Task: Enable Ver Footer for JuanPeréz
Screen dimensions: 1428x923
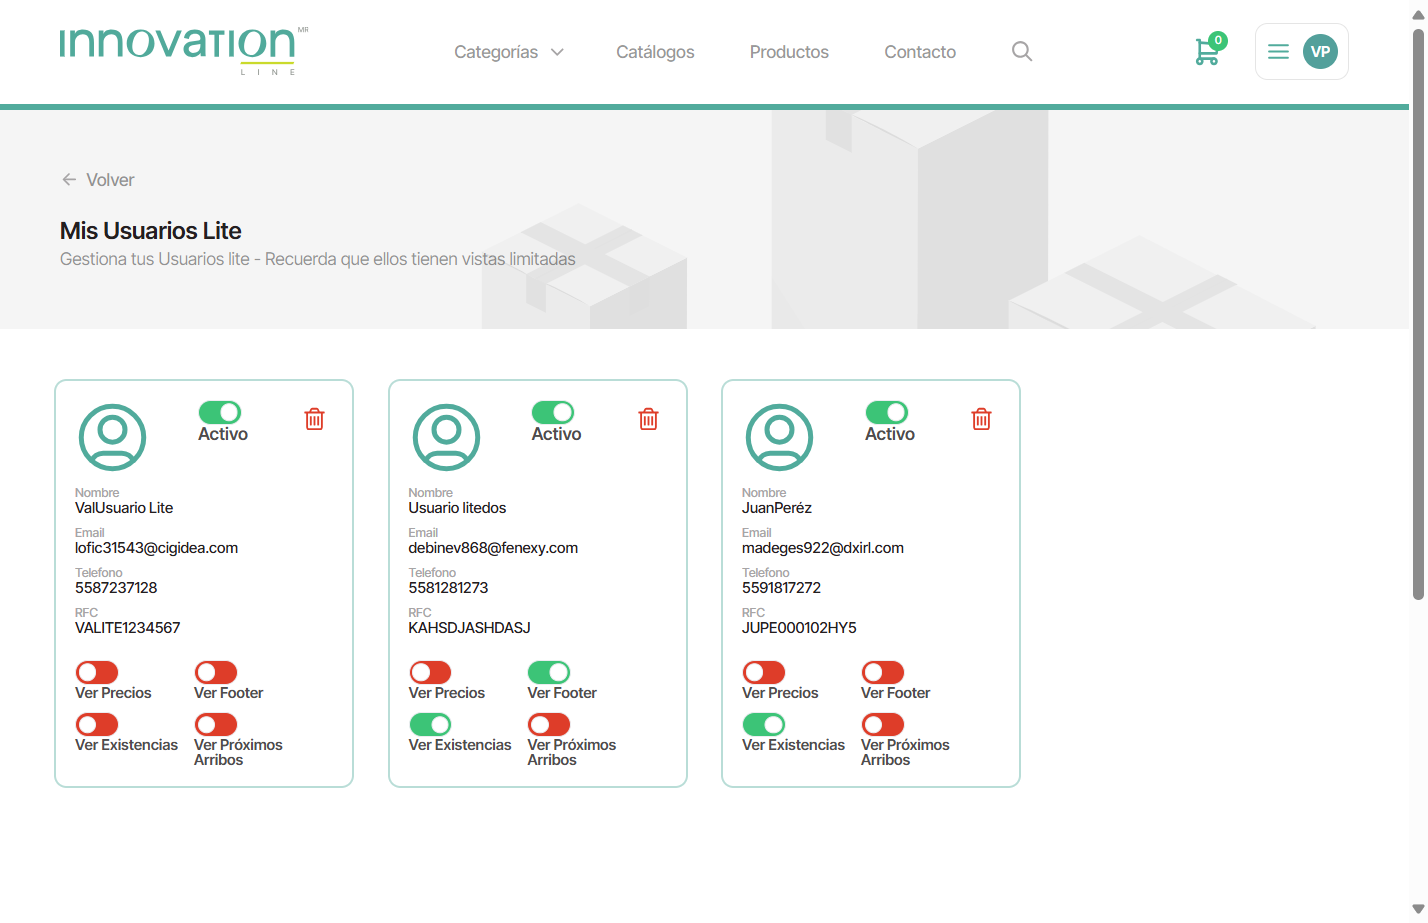Action: tap(883, 672)
